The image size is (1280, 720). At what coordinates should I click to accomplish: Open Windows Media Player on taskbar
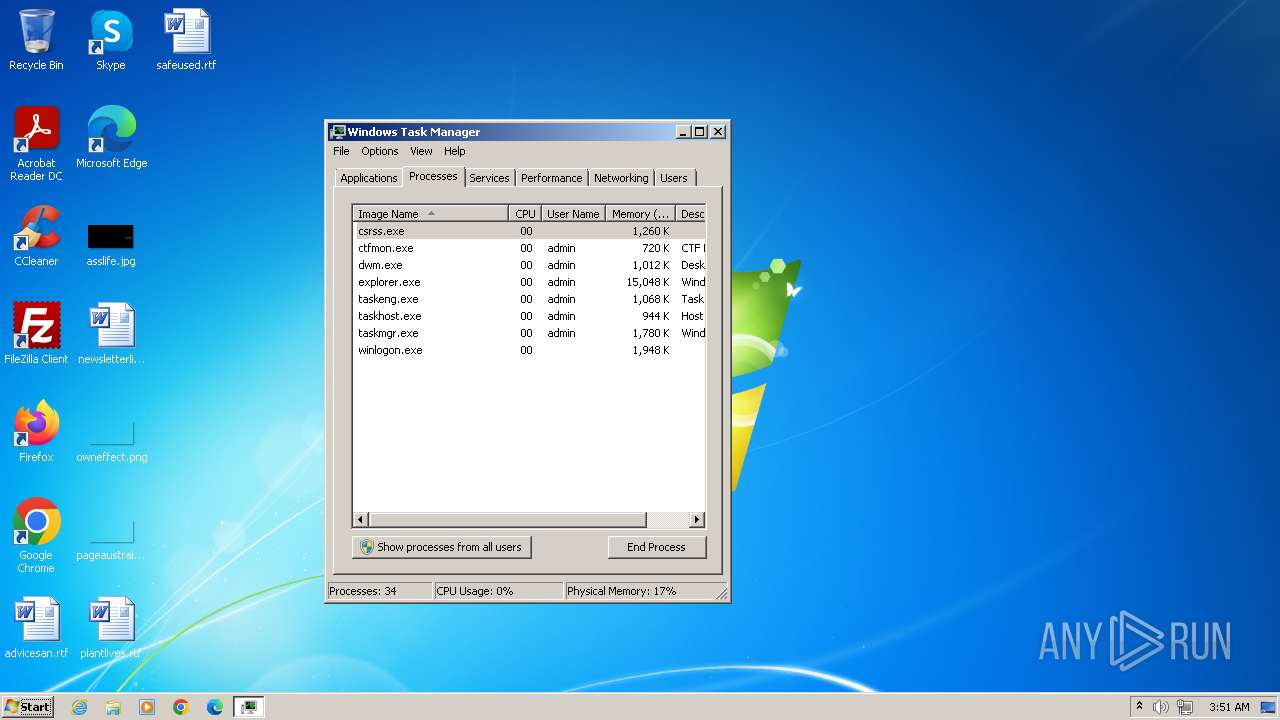click(147, 707)
